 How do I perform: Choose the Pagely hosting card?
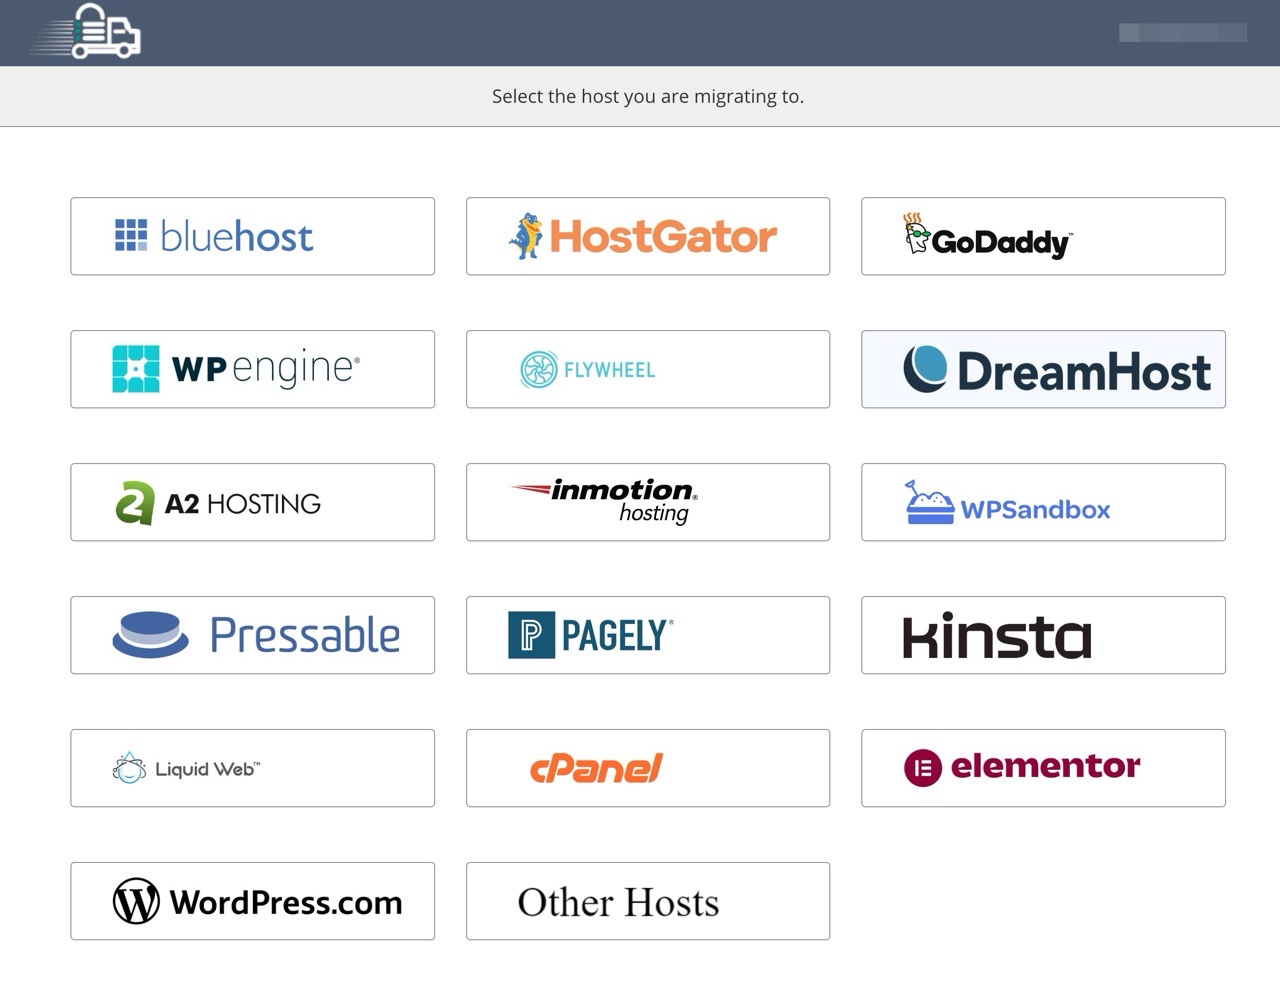[x=648, y=635]
